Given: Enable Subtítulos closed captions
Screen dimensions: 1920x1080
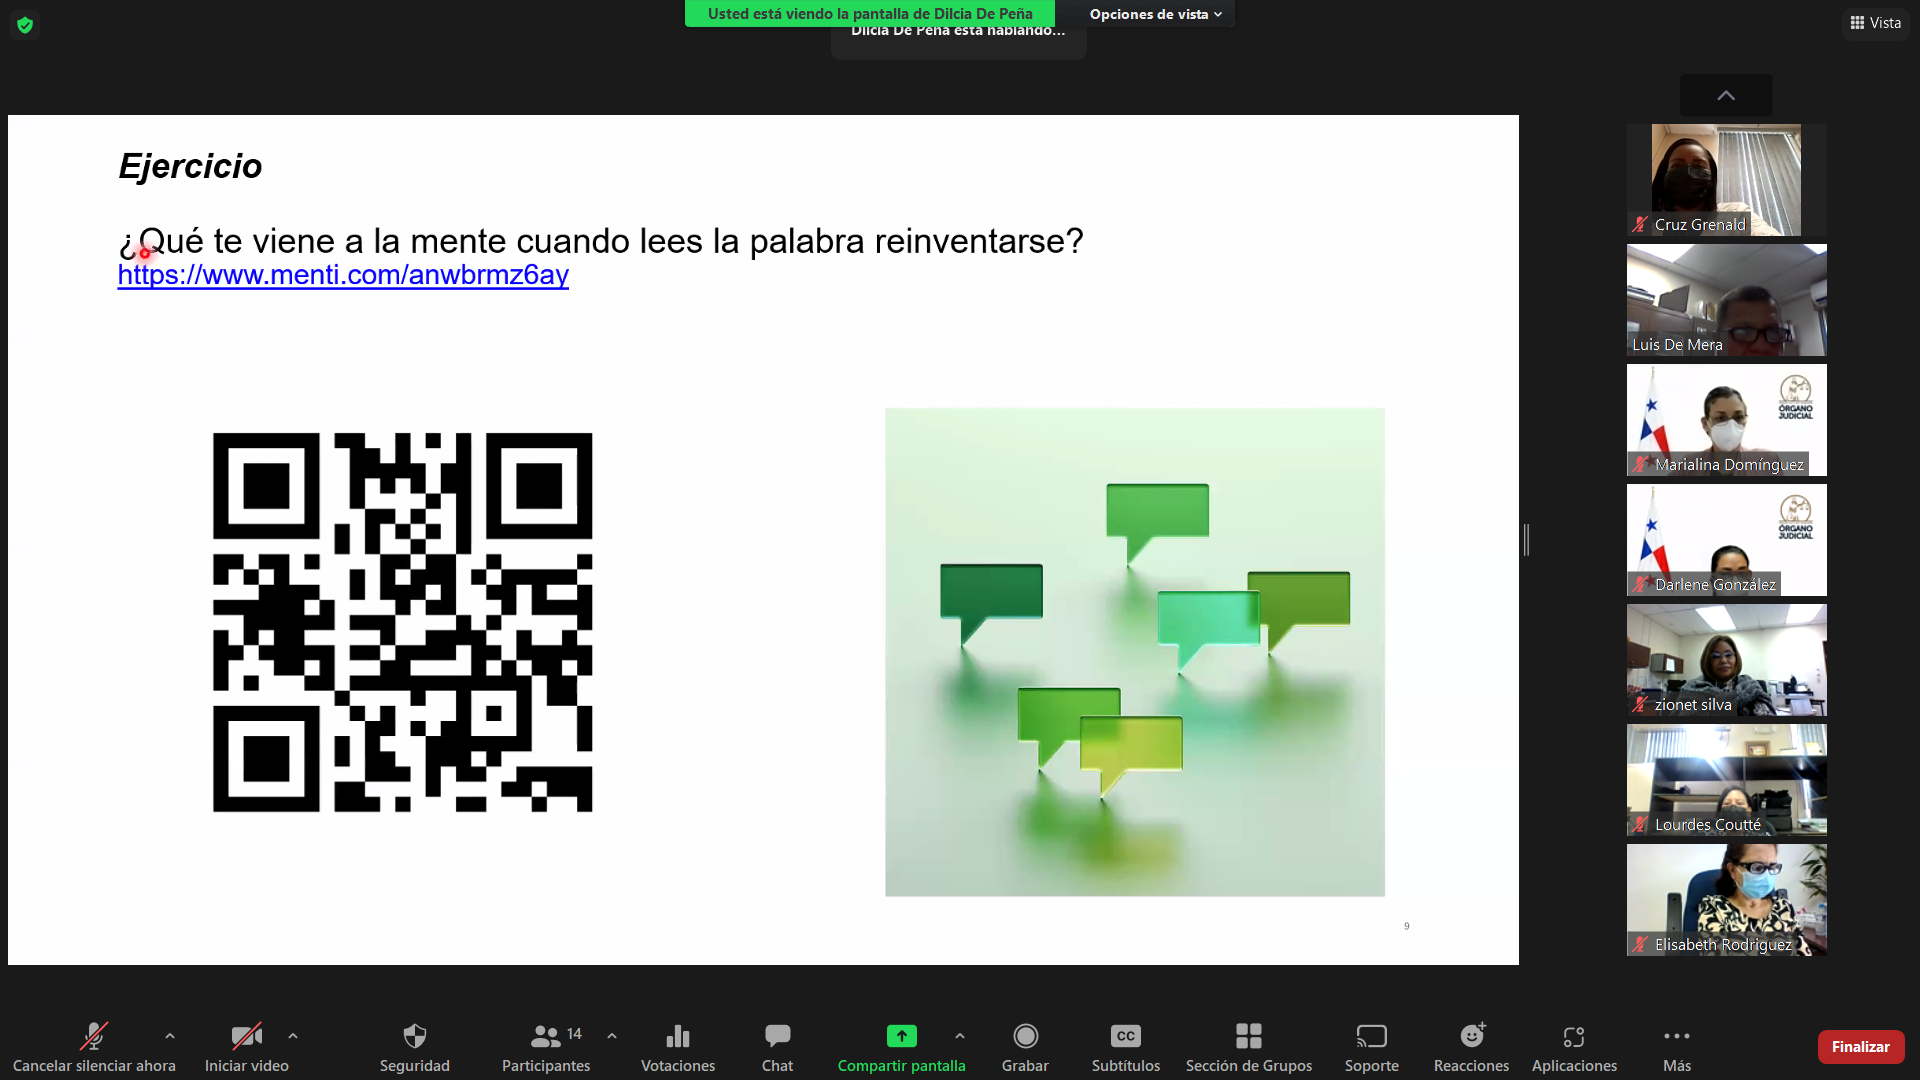Looking at the screenshot, I should 1126,1047.
